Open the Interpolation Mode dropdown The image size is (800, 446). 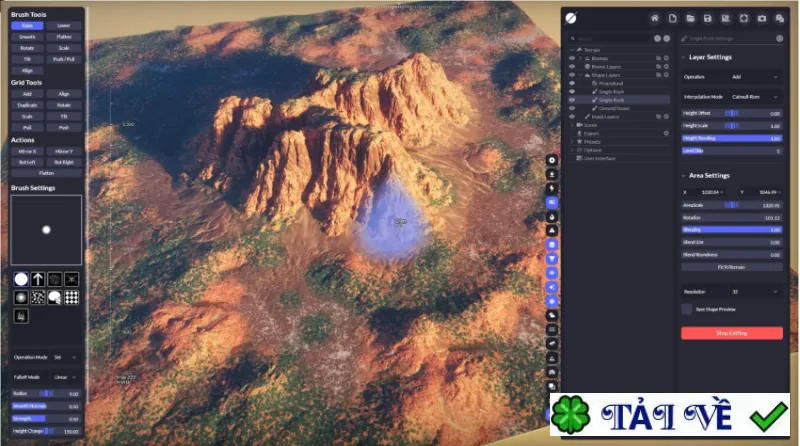point(755,97)
